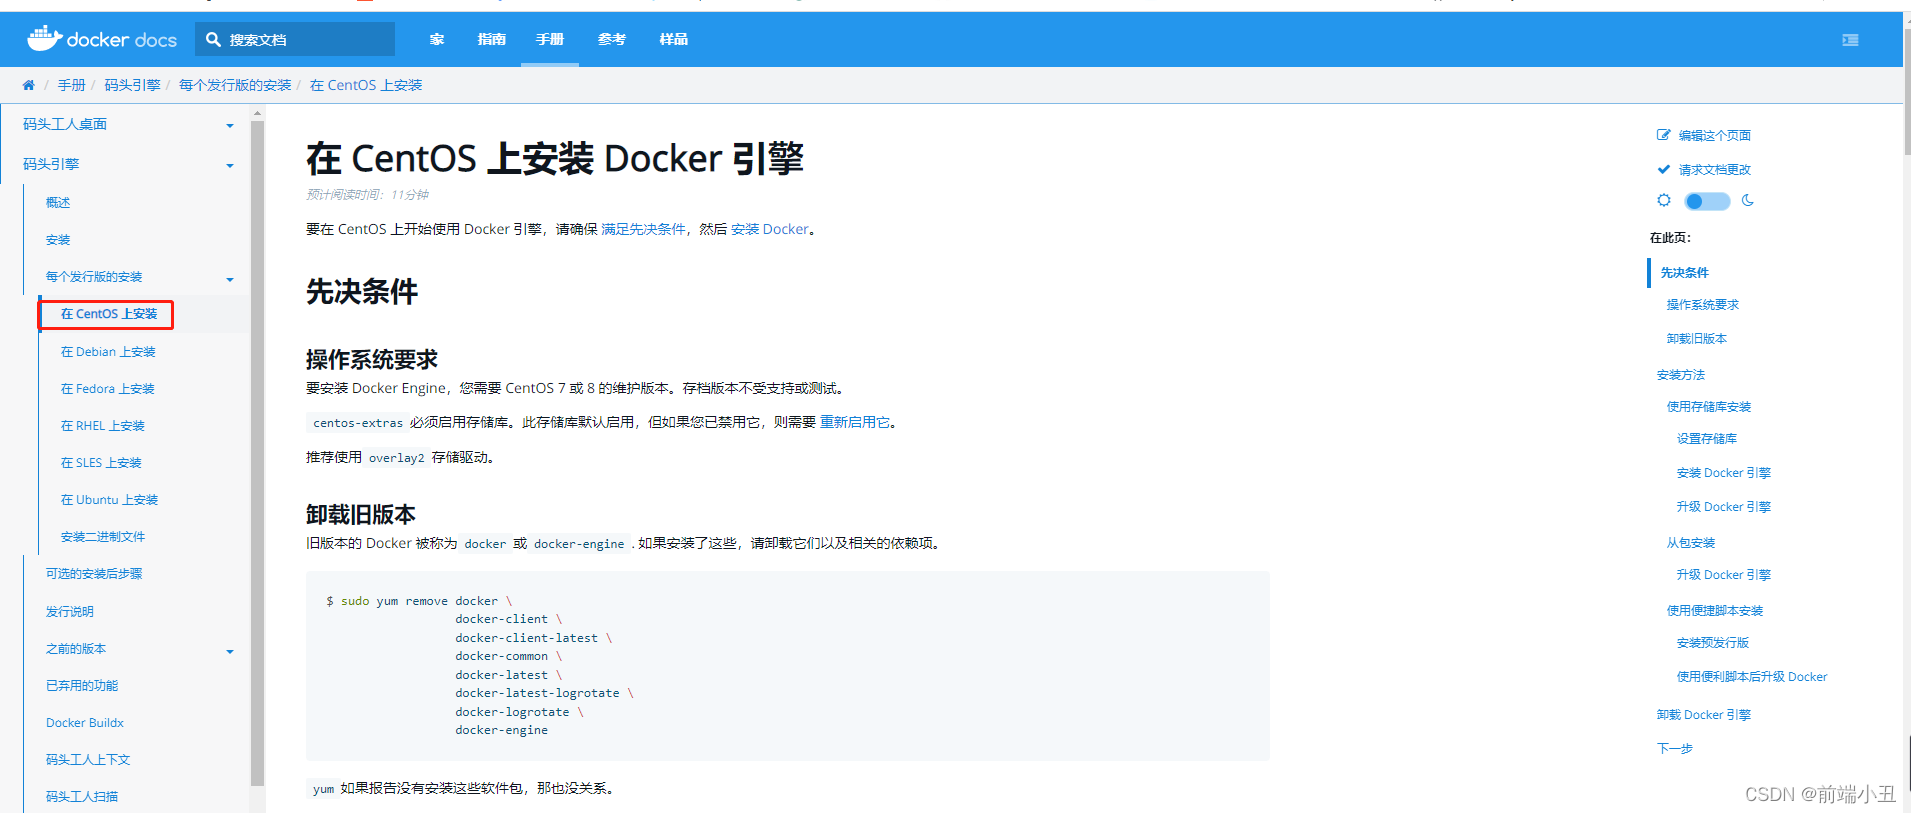1911x813 pixels.
Task: Click the edit page pencil icon
Action: (x=1664, y=135)
